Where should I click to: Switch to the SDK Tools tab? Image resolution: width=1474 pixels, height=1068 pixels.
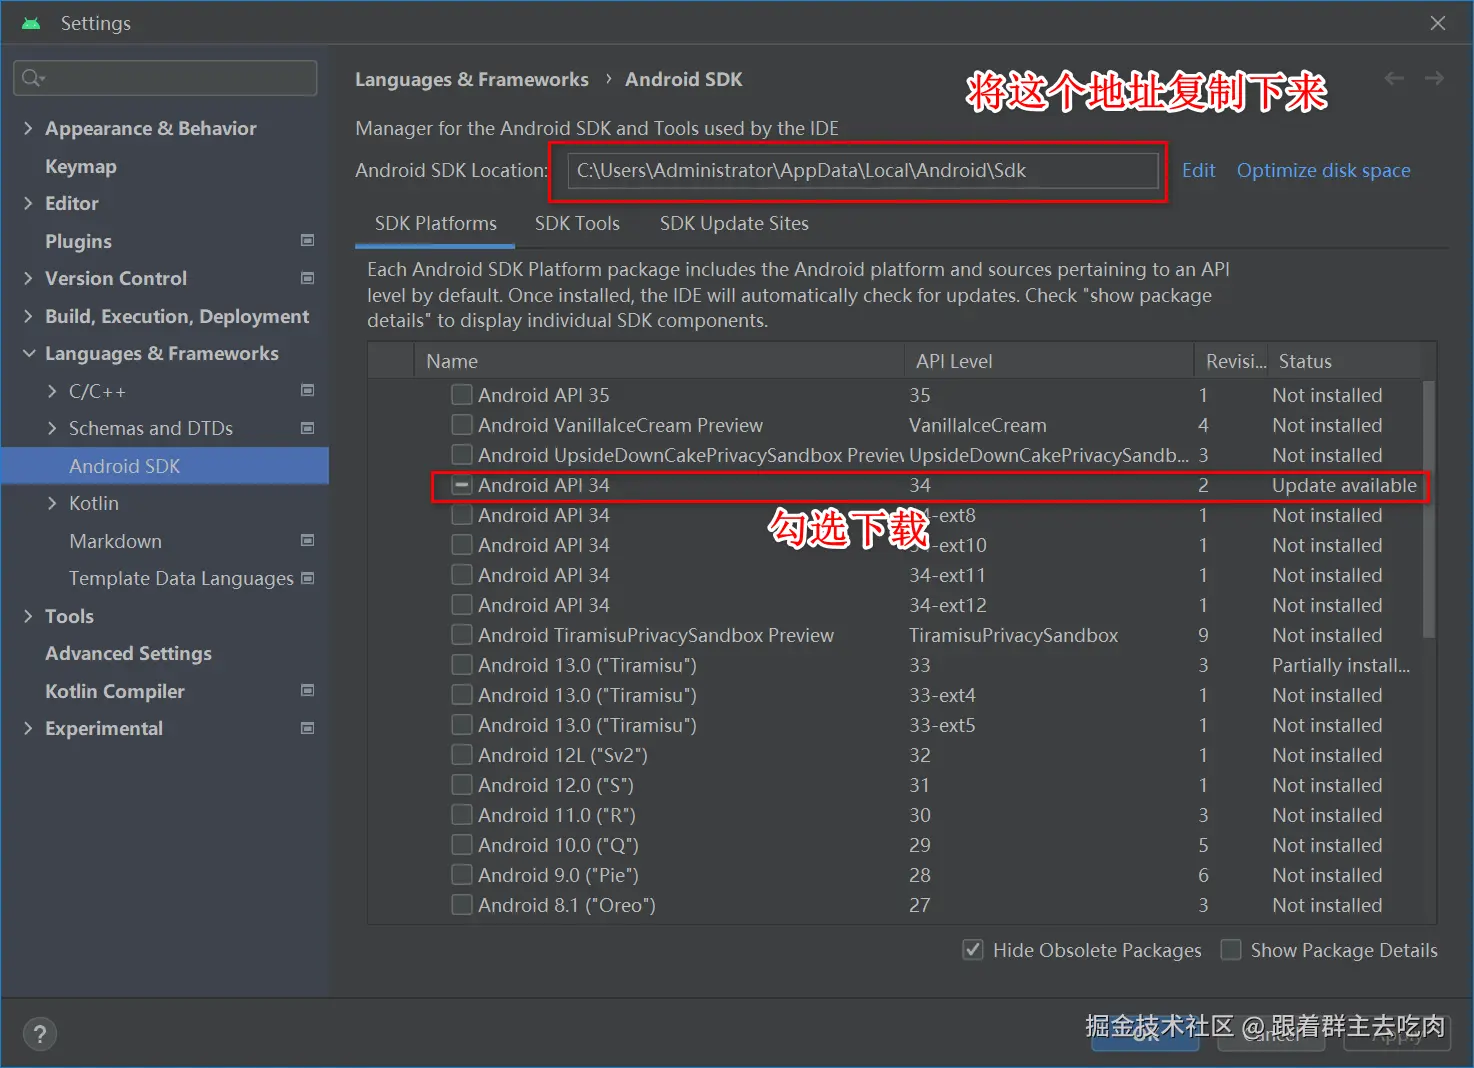point(577,224)
